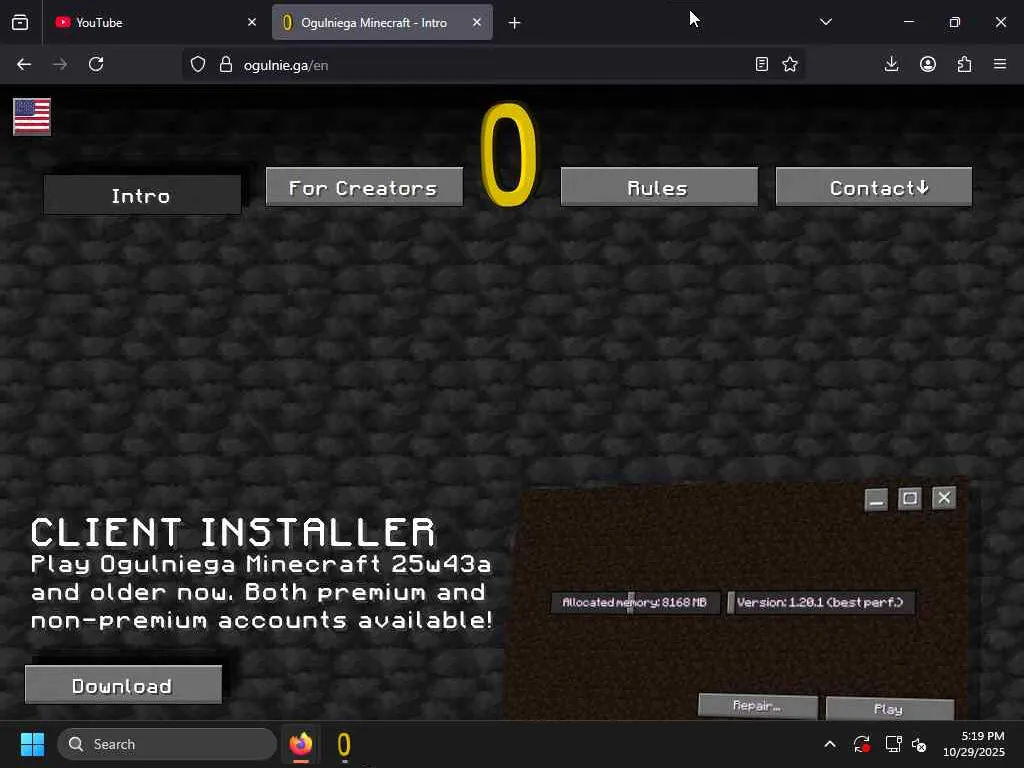Open Firefox from the taskbar
The width and height of the screenshot is (1024, 768).
point(301,744)
